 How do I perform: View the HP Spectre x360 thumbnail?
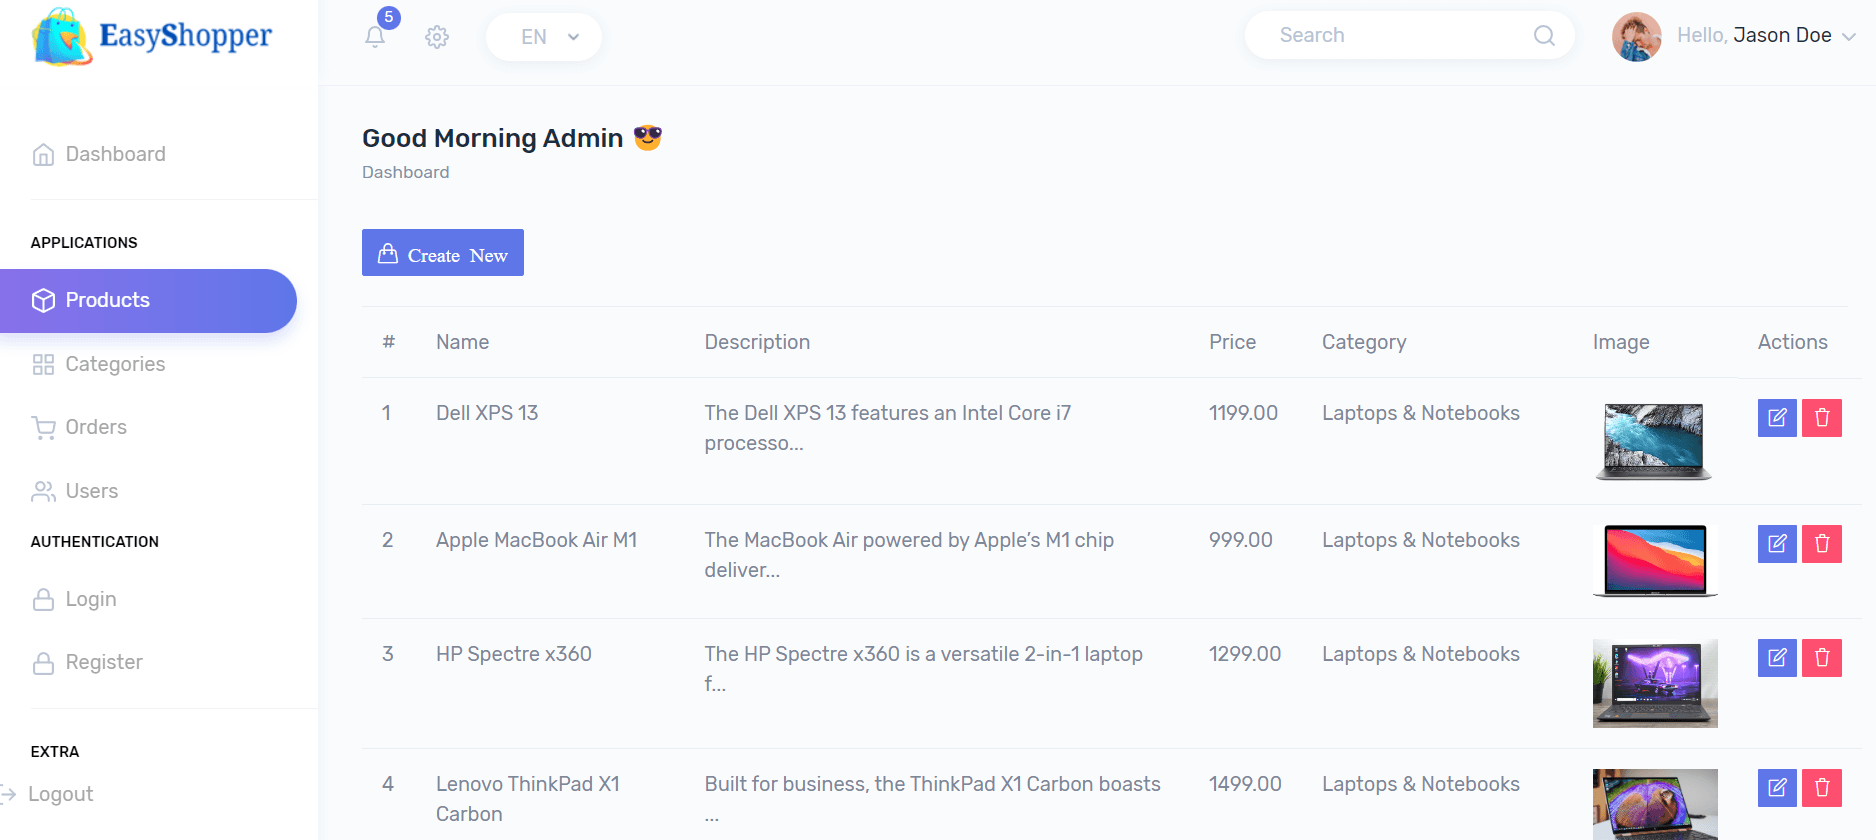tap(1655, 683)
